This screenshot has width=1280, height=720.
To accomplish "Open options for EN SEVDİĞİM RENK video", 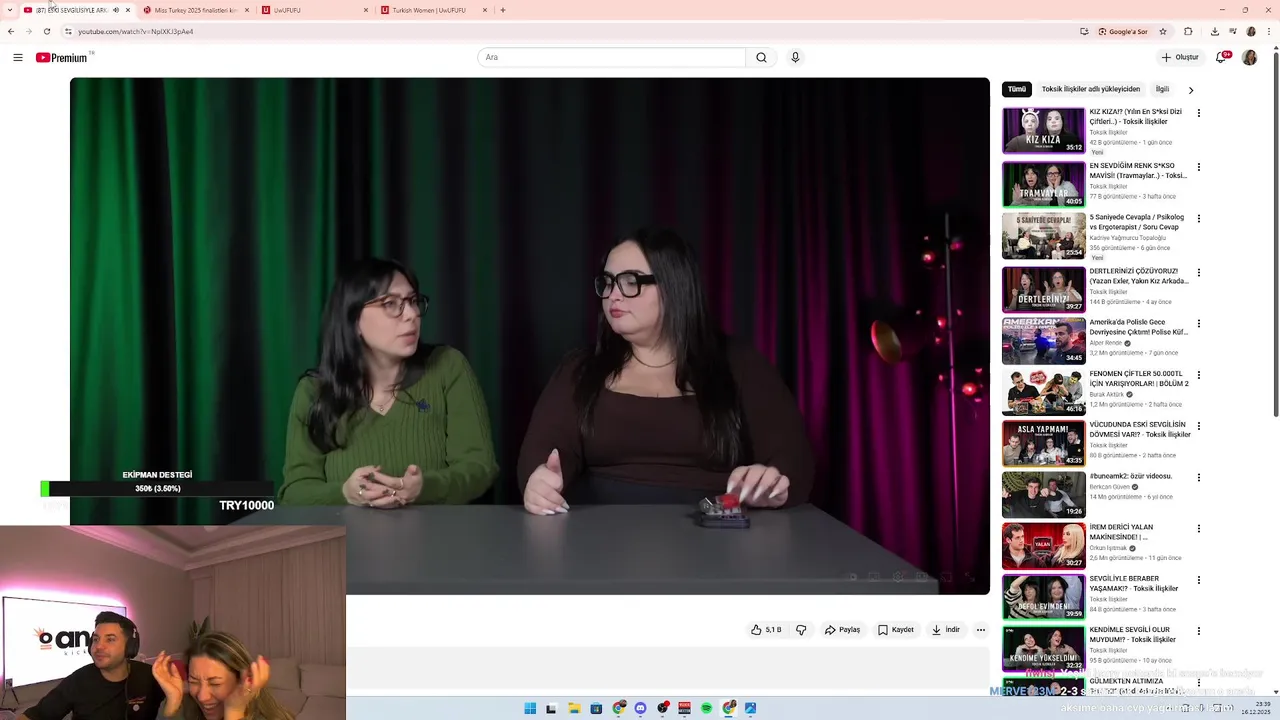I will click(x=1198, y=167).
